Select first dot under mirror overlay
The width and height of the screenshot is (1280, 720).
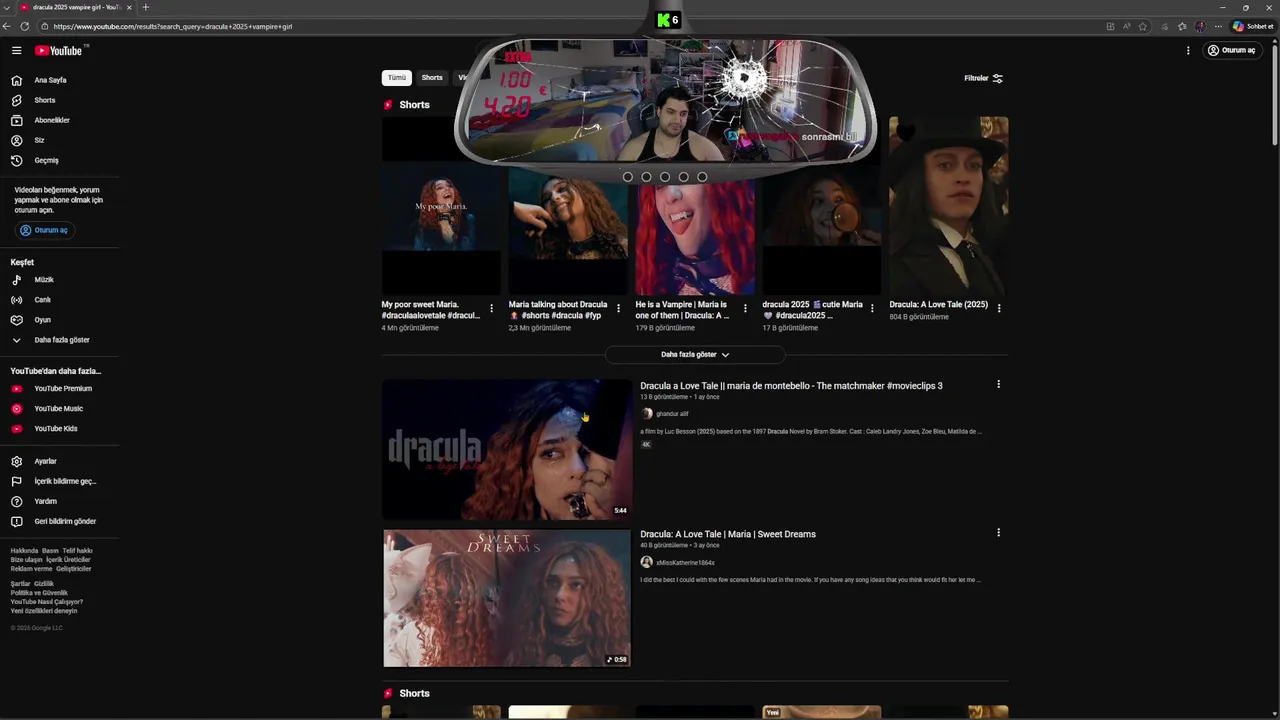coord(628,177)
